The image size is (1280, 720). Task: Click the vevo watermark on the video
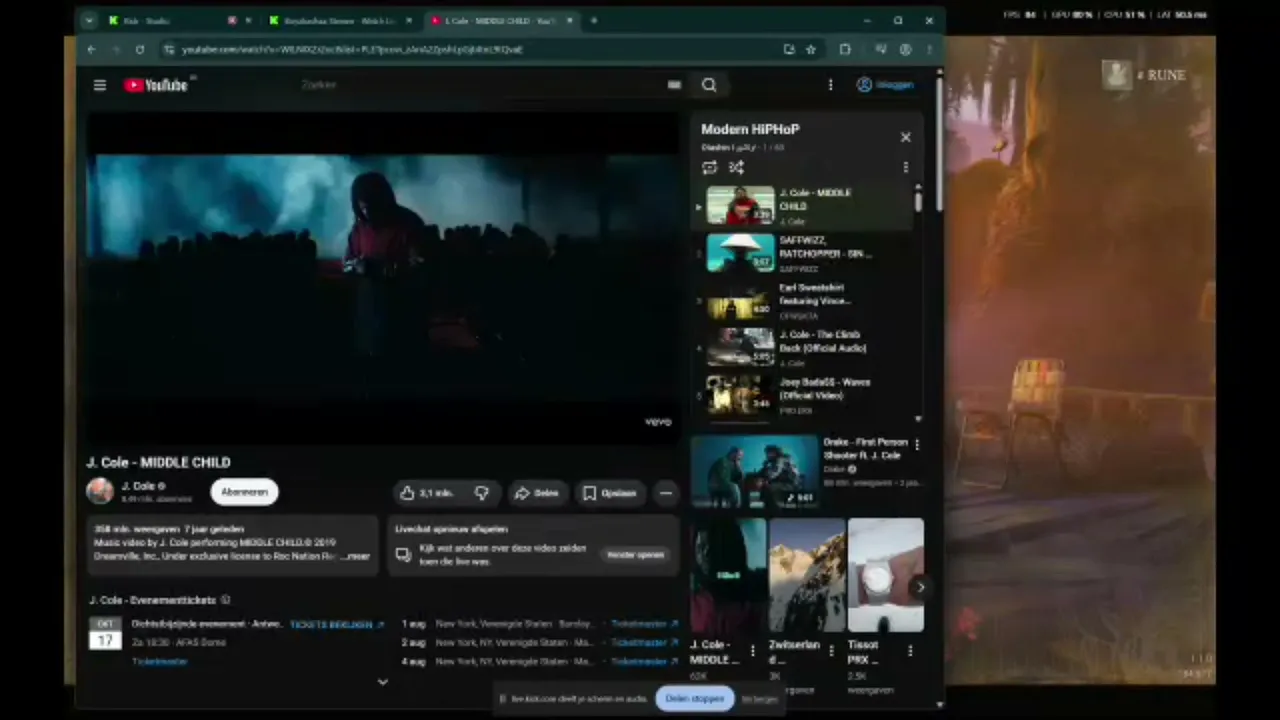(658, 422)
